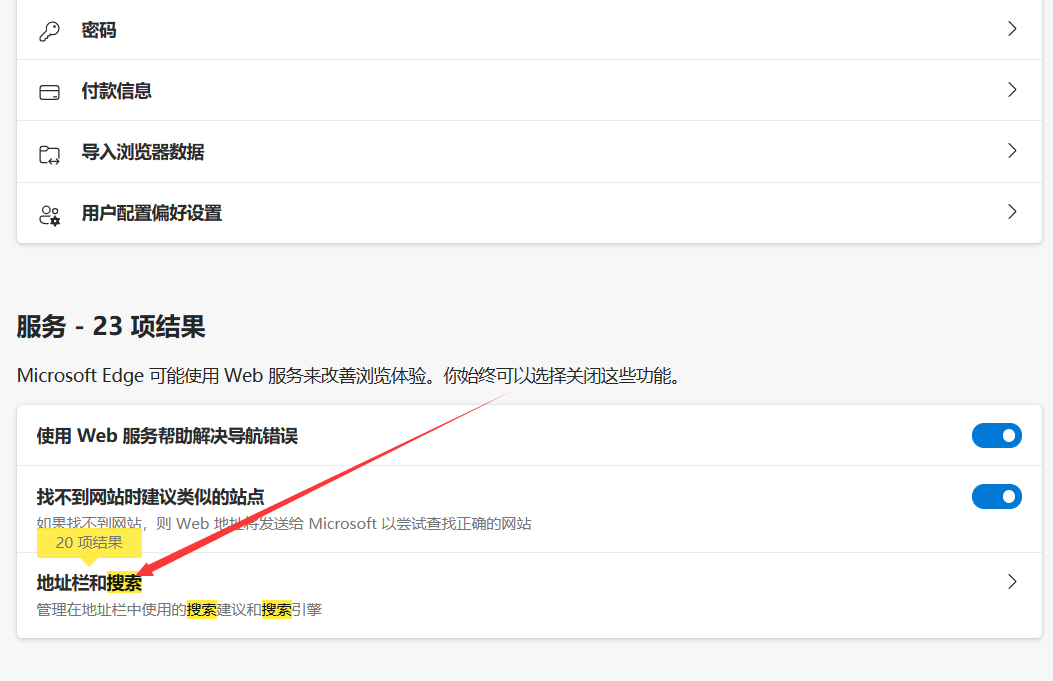This screenshot has width=1053, height=681.
Task: Click the 管理在地址栏中使用的搜索建议和搜索引擎 description
Action: pyautogui.click(x=179, y=610)
